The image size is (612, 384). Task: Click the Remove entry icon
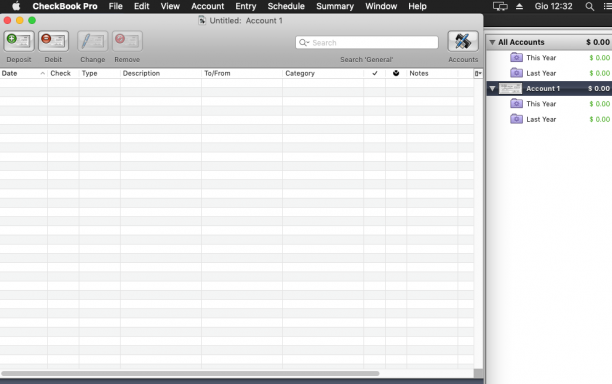click(127, 41)
